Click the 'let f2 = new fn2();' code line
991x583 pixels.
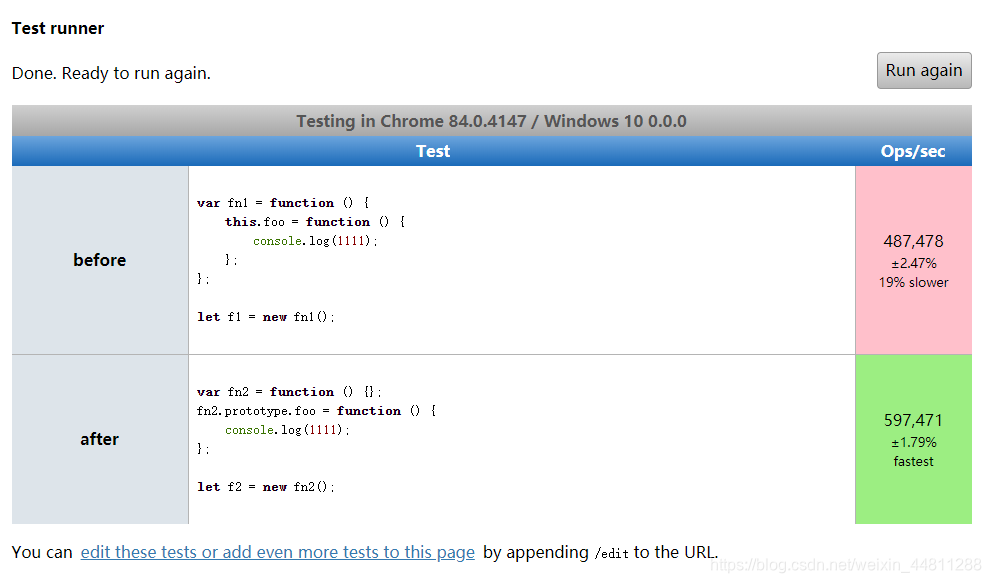265,487
